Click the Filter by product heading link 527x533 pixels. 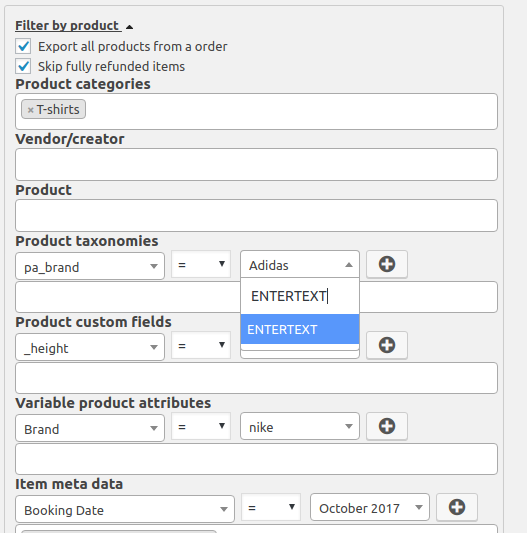(67, 25)
